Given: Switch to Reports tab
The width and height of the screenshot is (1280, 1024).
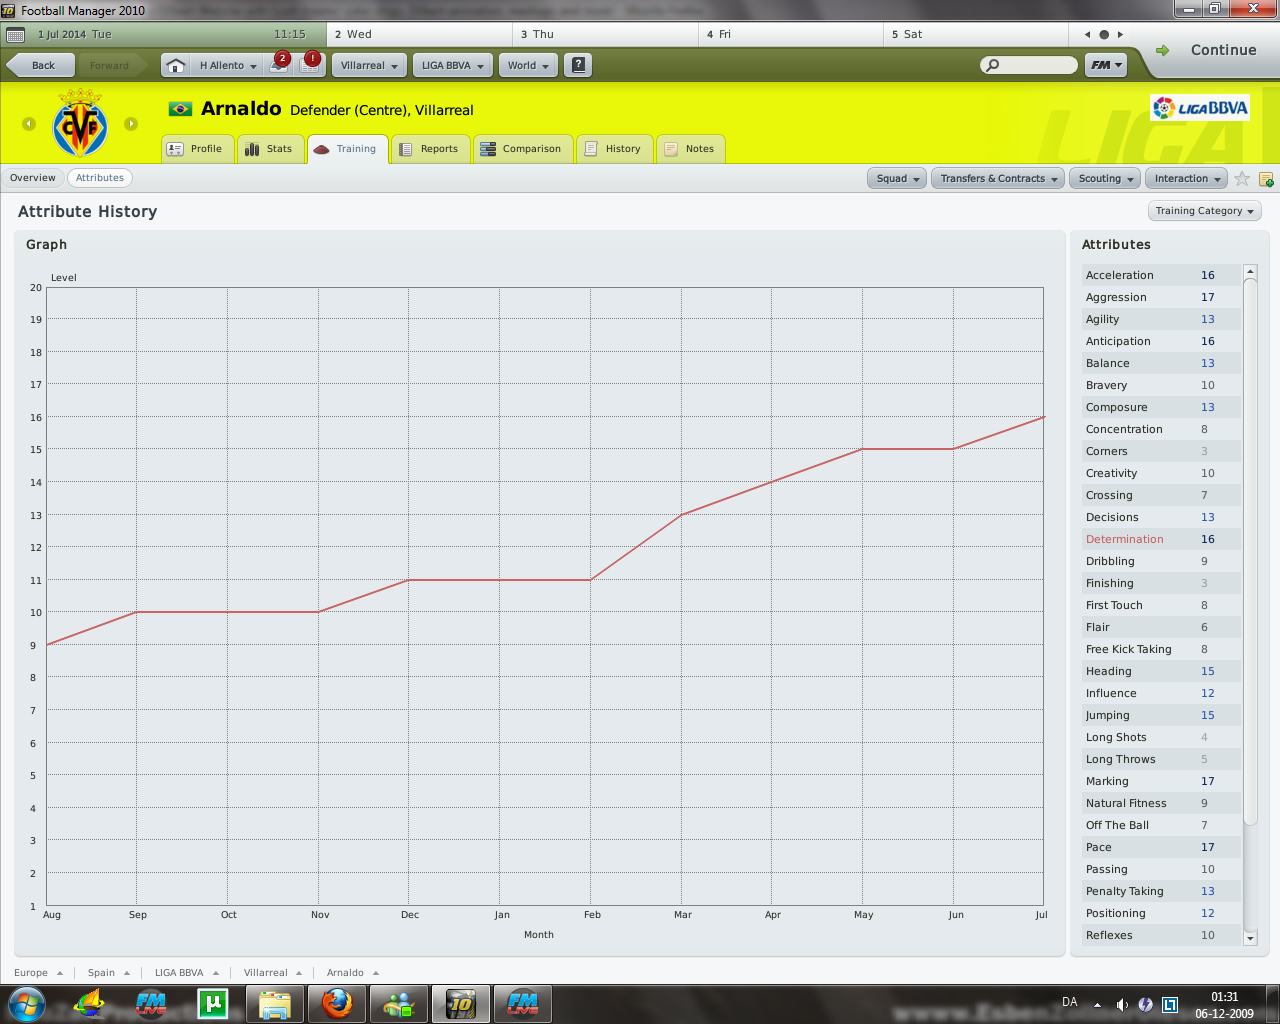Looking at the screenshot, I should point(430,149).
